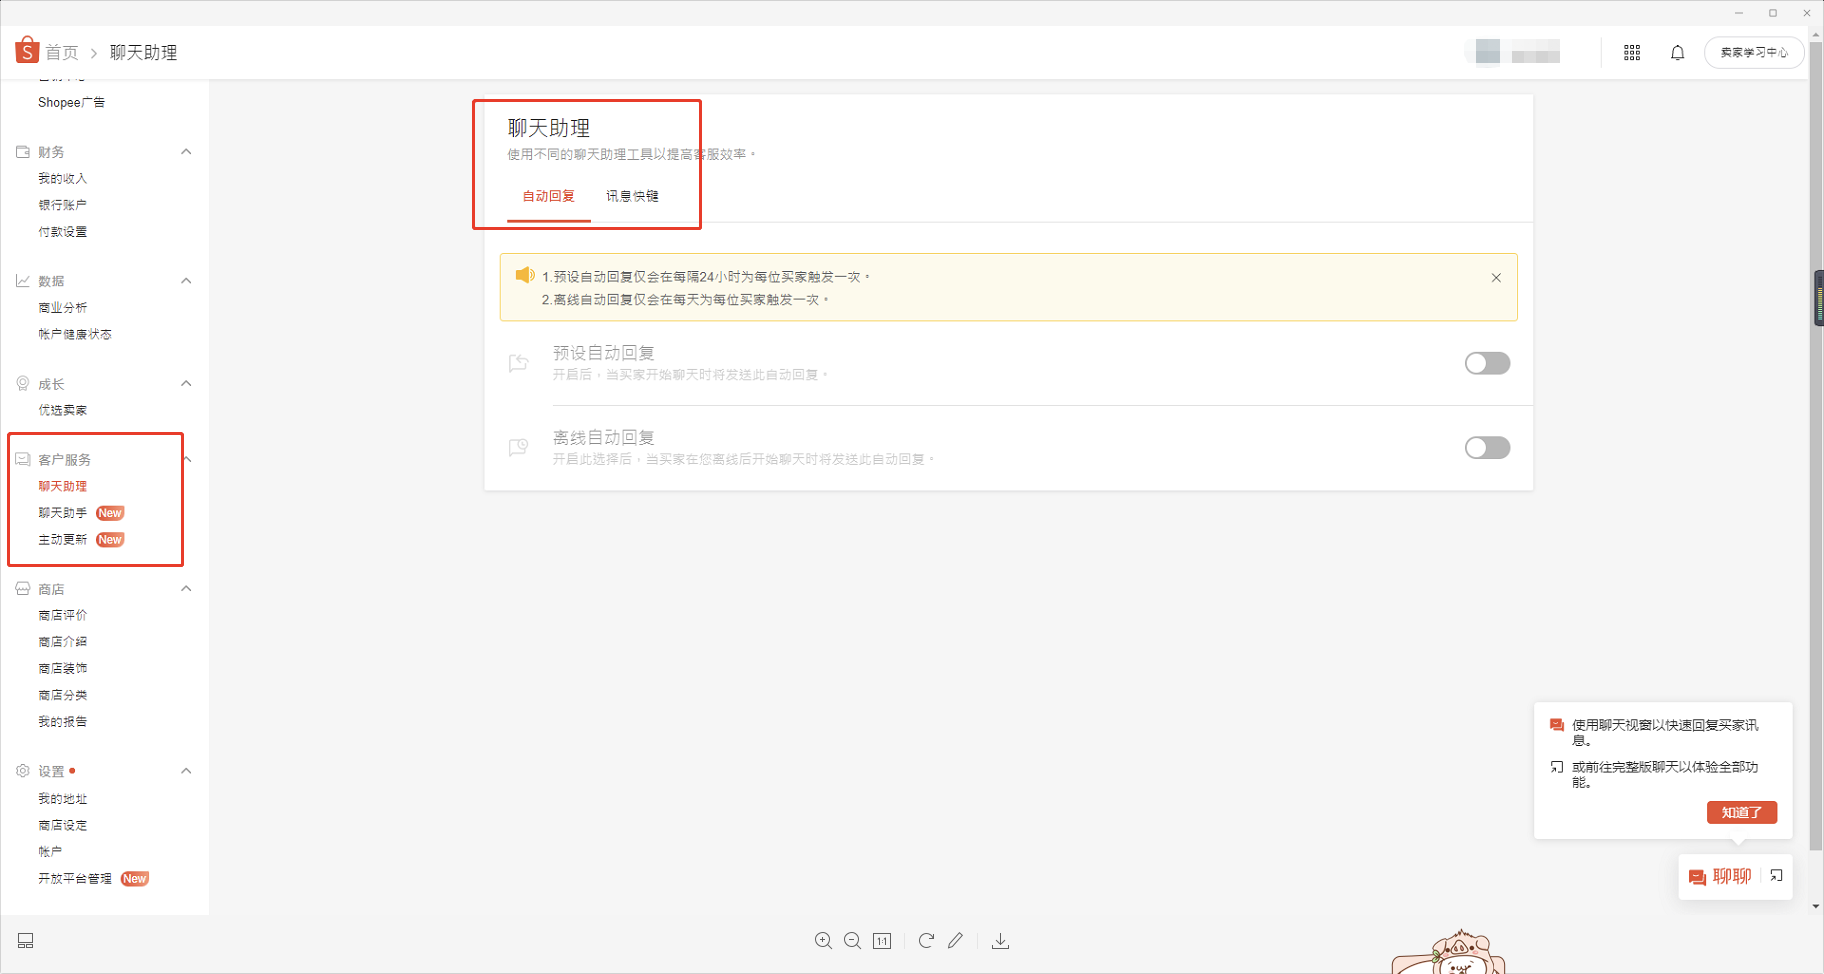Open 商店装饰 in the sidebar

[63, 668]
